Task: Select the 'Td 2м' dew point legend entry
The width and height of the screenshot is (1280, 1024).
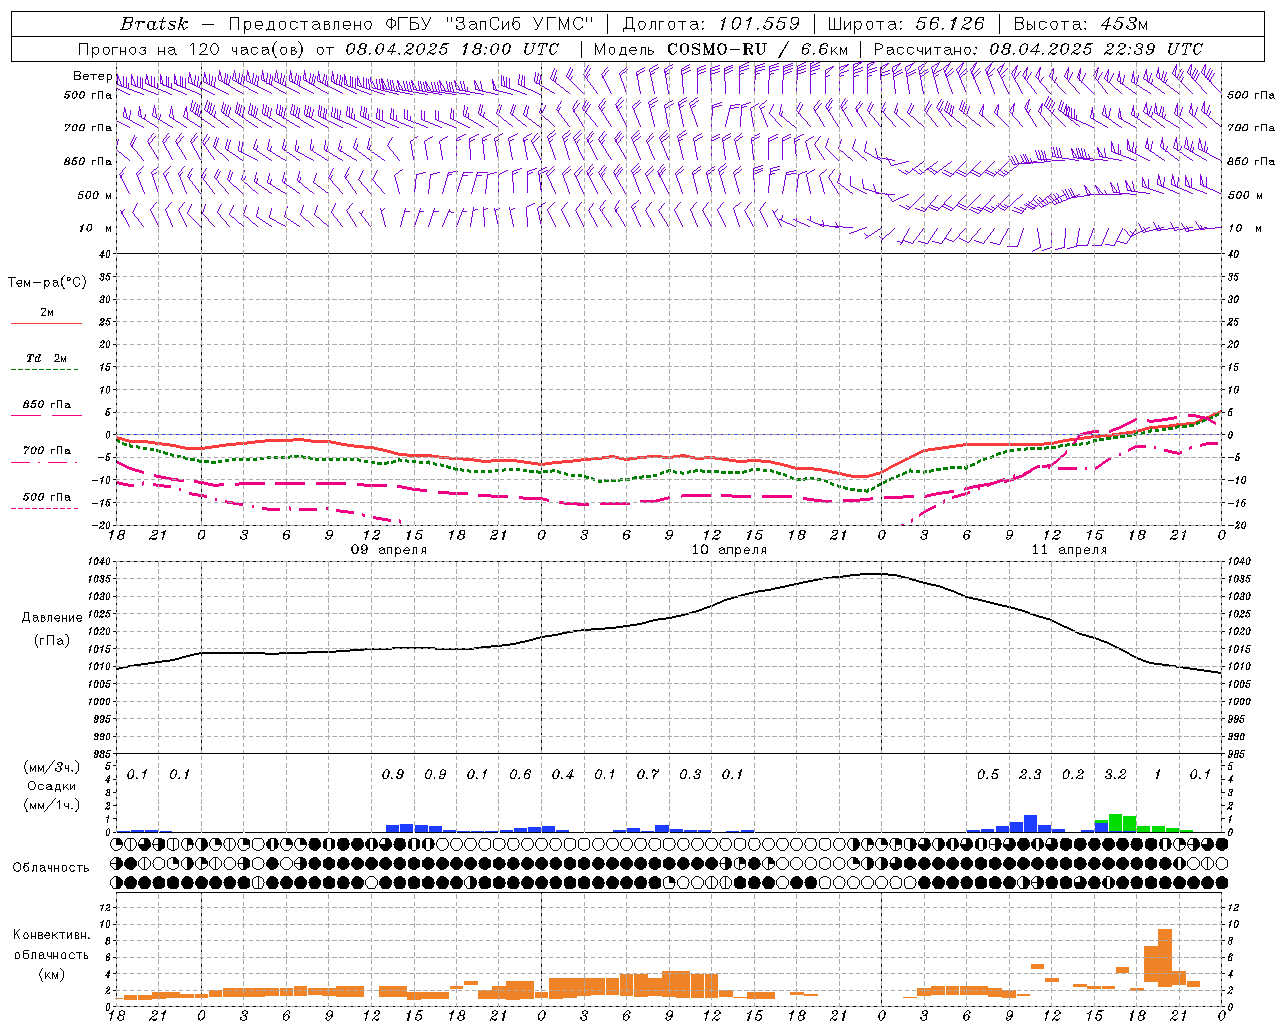Action: tap(46, 358)
